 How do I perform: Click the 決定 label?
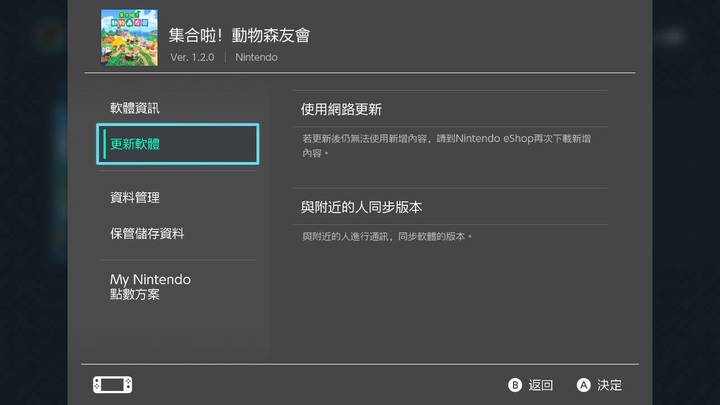[609, 385]
